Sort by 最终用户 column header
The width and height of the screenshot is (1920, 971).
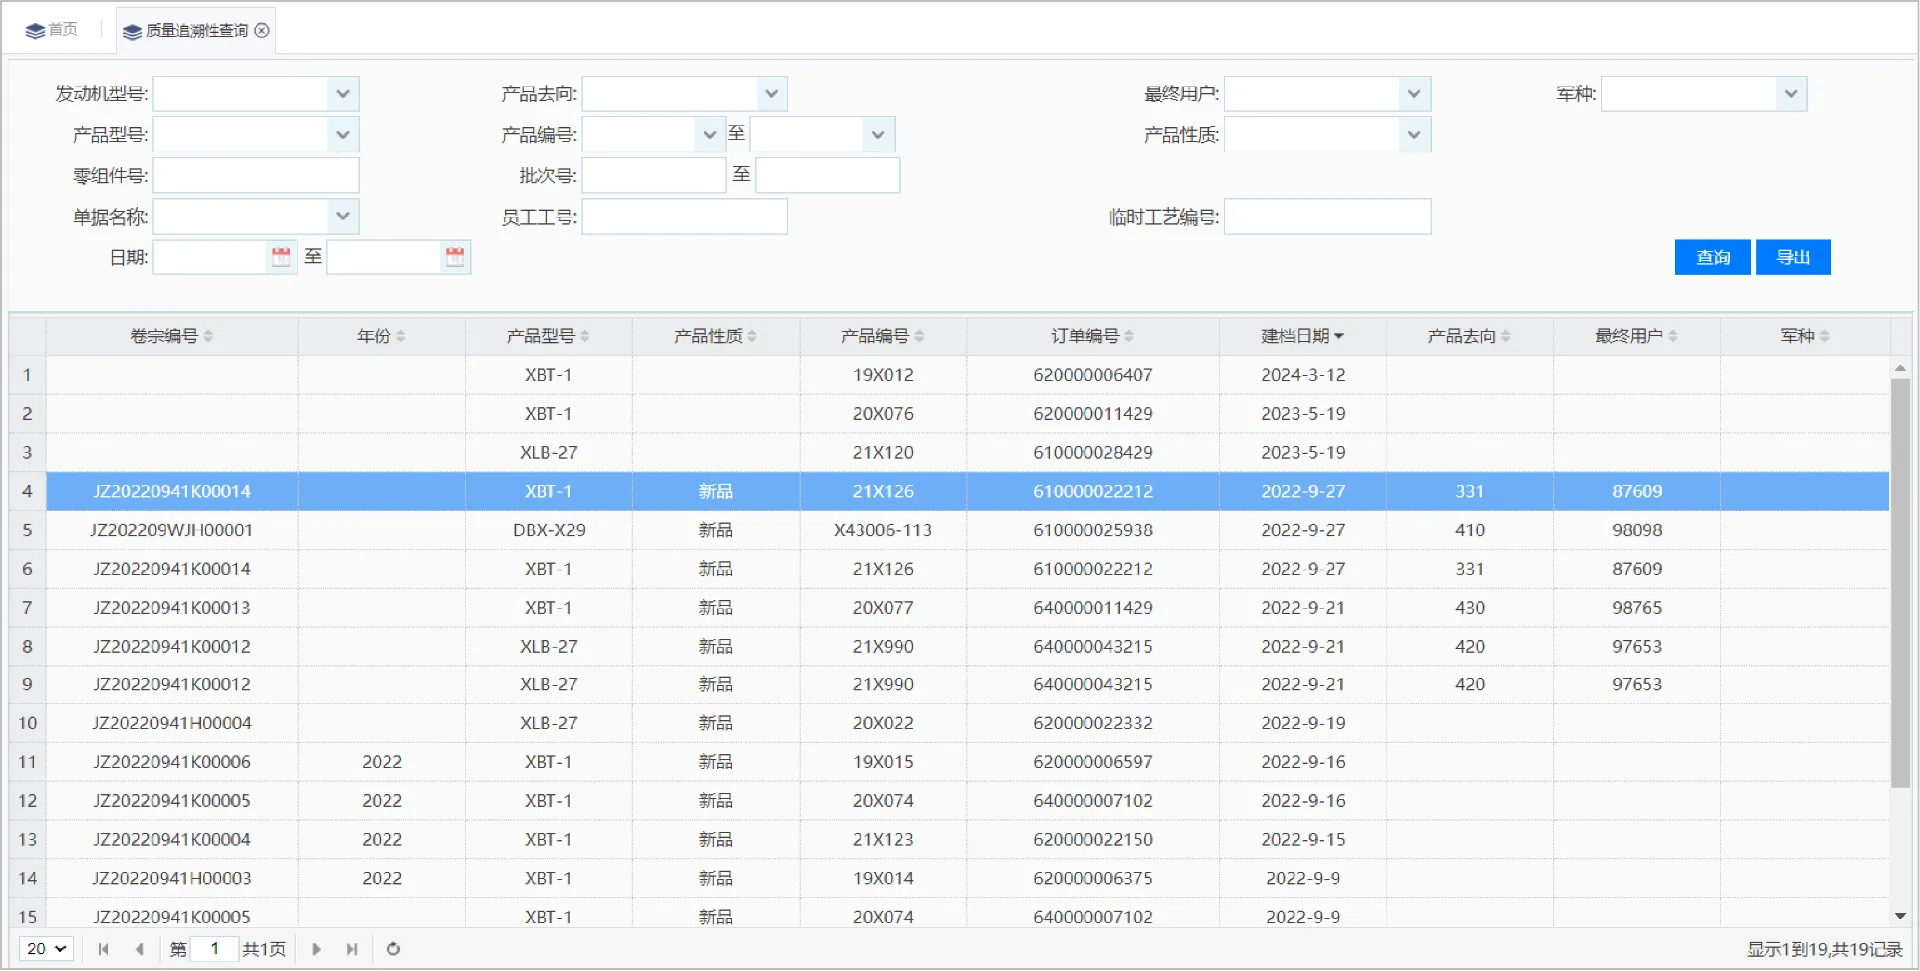(x=1636, y=336)
